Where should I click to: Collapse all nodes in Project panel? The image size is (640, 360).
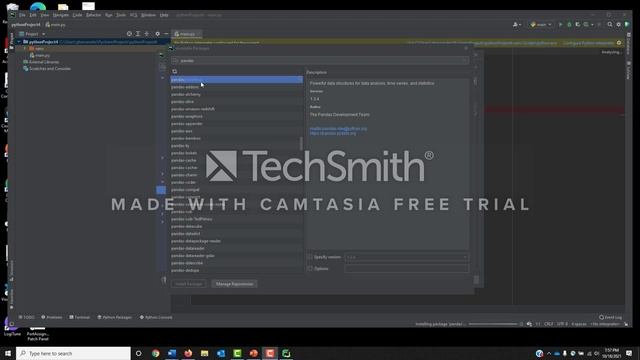(147, 34)
